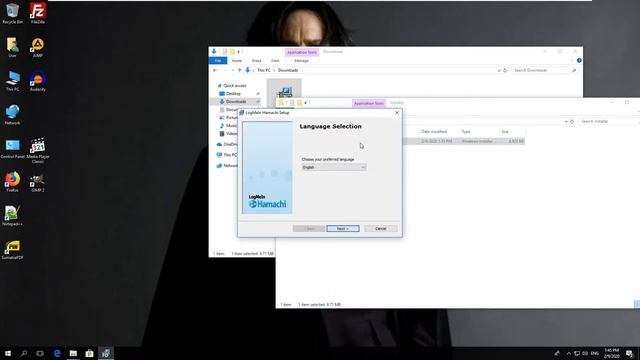Open the taskbar clock showing 1:45 PM
The width and height of the screenshot is (640, 360).
pyautogui.click(x=611, y=353)
